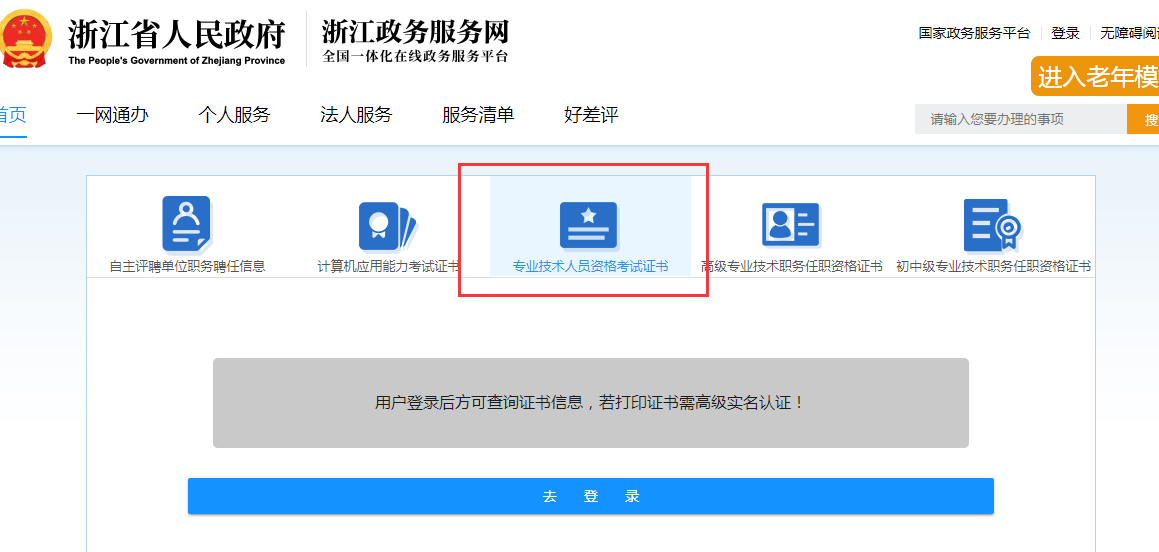Select 高级专业技术职务任职资格证书 tab label
Viewport: 1159px width, 552px height.
tap(792, 267)
